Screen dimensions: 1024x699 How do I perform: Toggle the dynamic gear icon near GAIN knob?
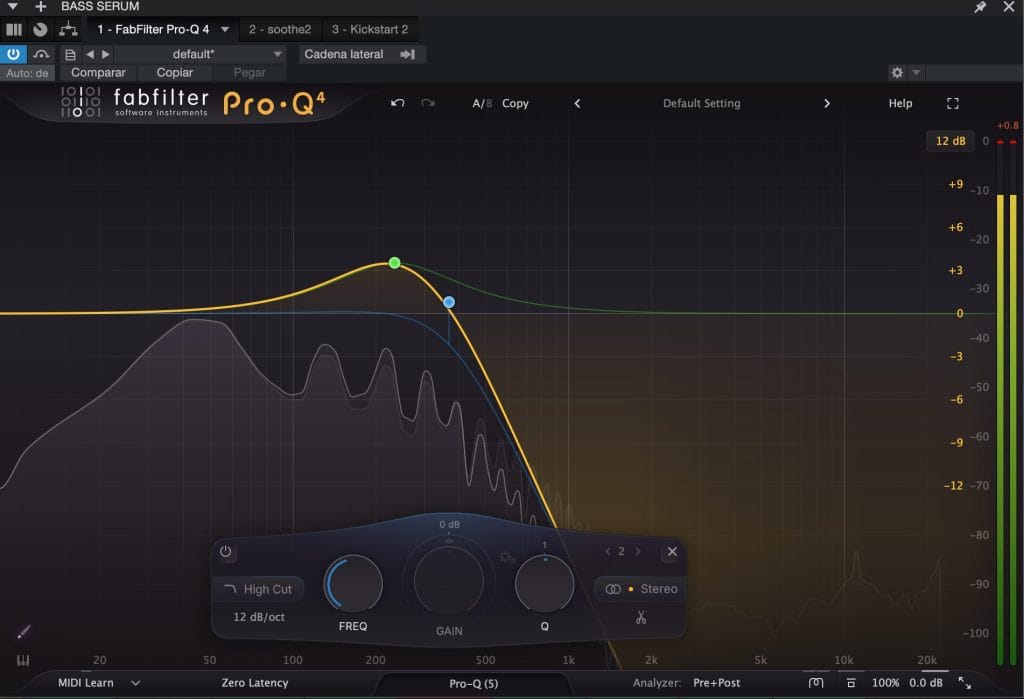pos(507,557)
